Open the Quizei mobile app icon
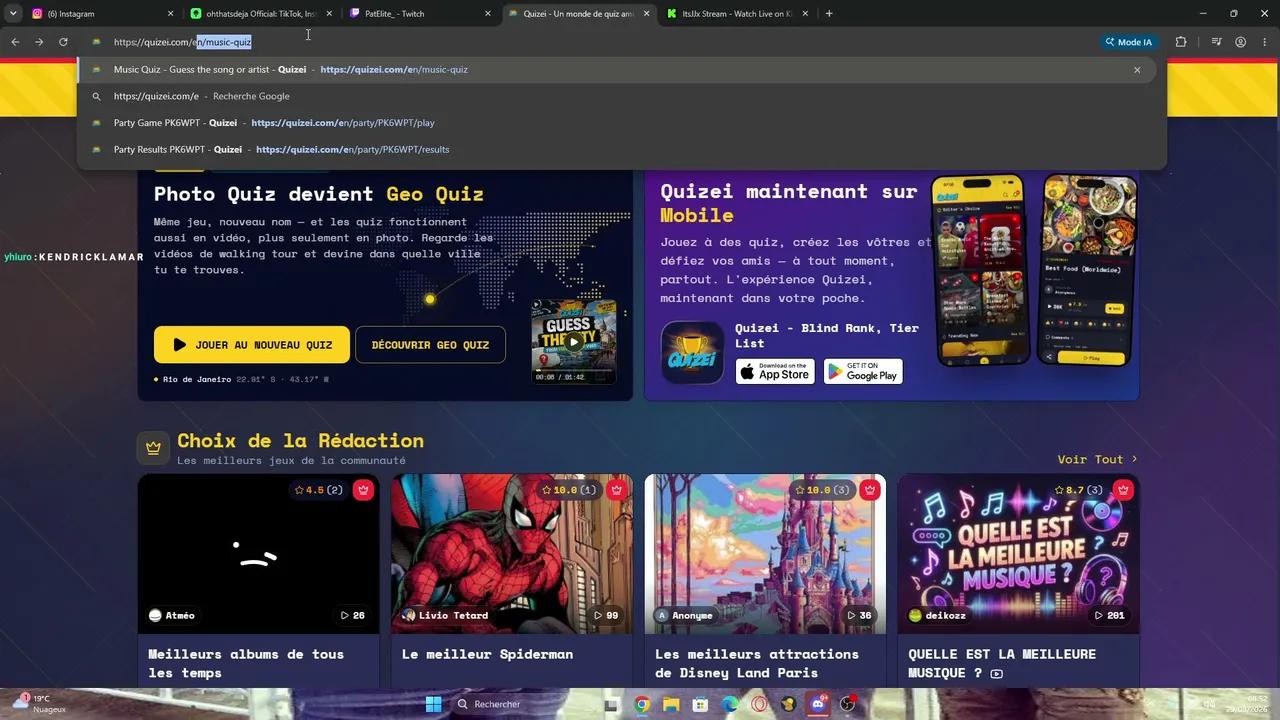This screenshot has width=1280, height=720. coord(692,352)
